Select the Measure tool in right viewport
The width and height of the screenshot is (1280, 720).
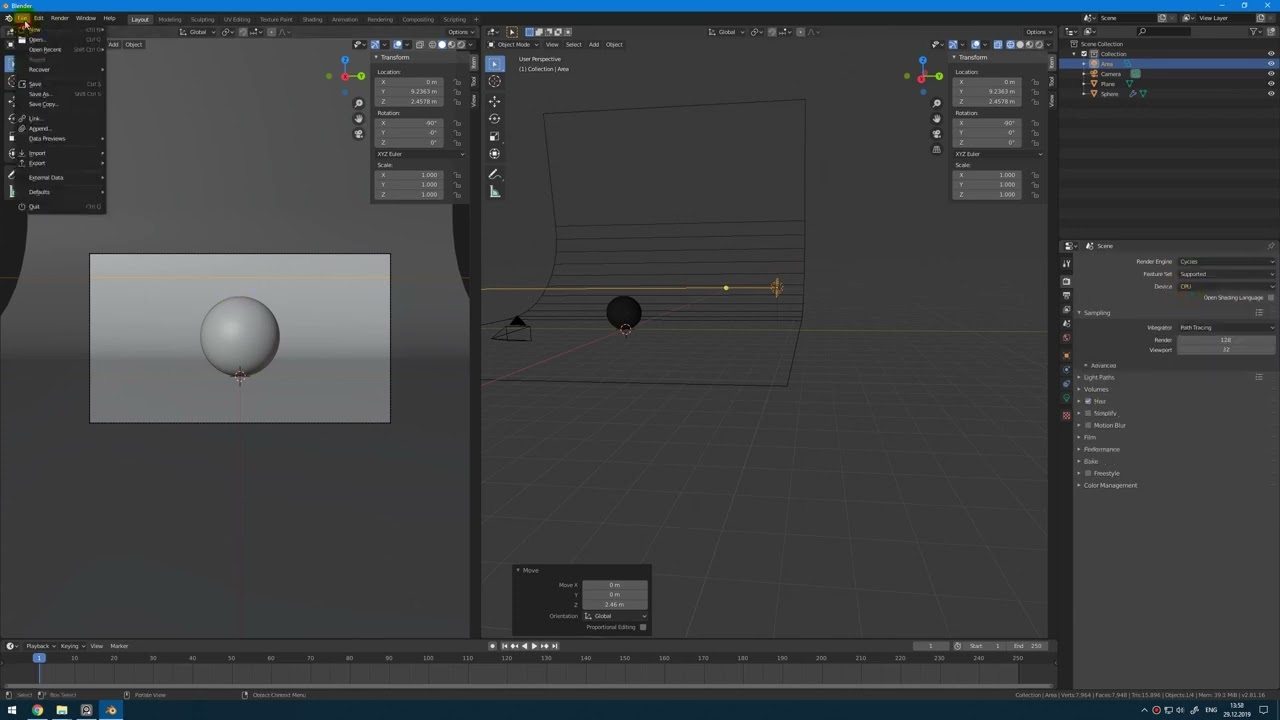click(x=494, y=192)
